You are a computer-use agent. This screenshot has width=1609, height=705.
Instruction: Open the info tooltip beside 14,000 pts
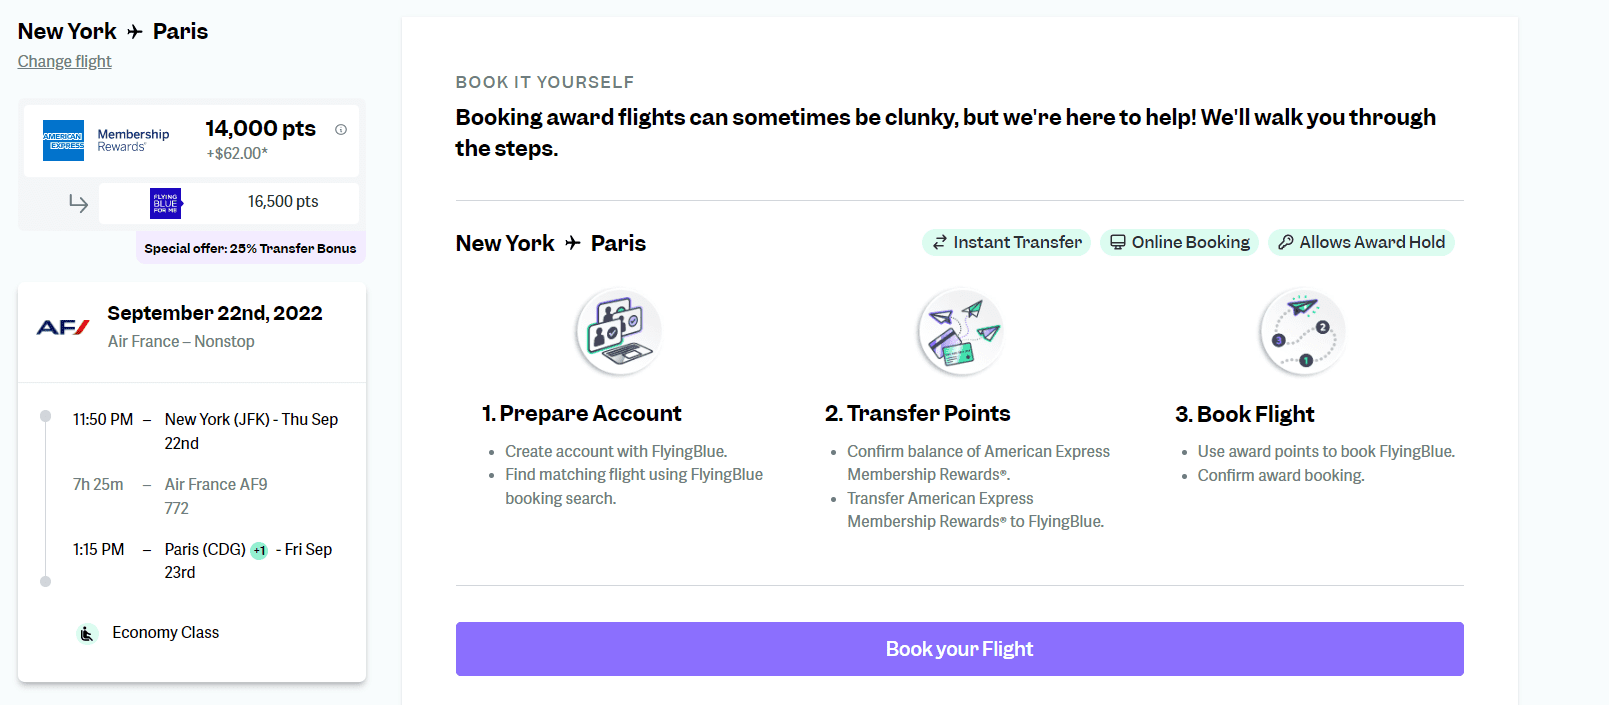click(x=339, y=129)
